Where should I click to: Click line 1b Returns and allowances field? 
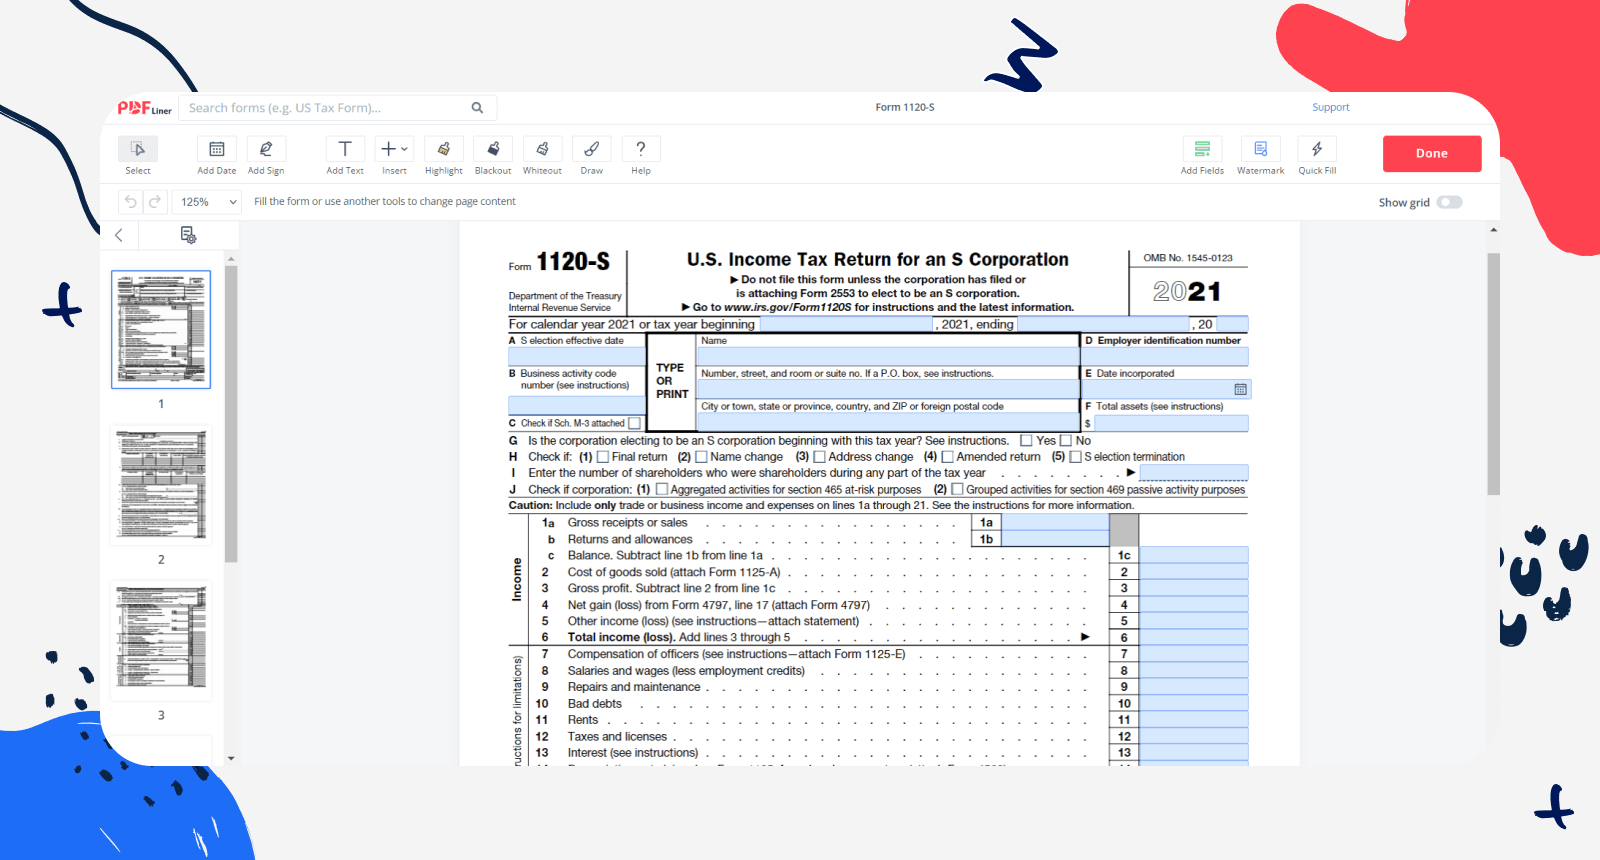(1055, 539)
